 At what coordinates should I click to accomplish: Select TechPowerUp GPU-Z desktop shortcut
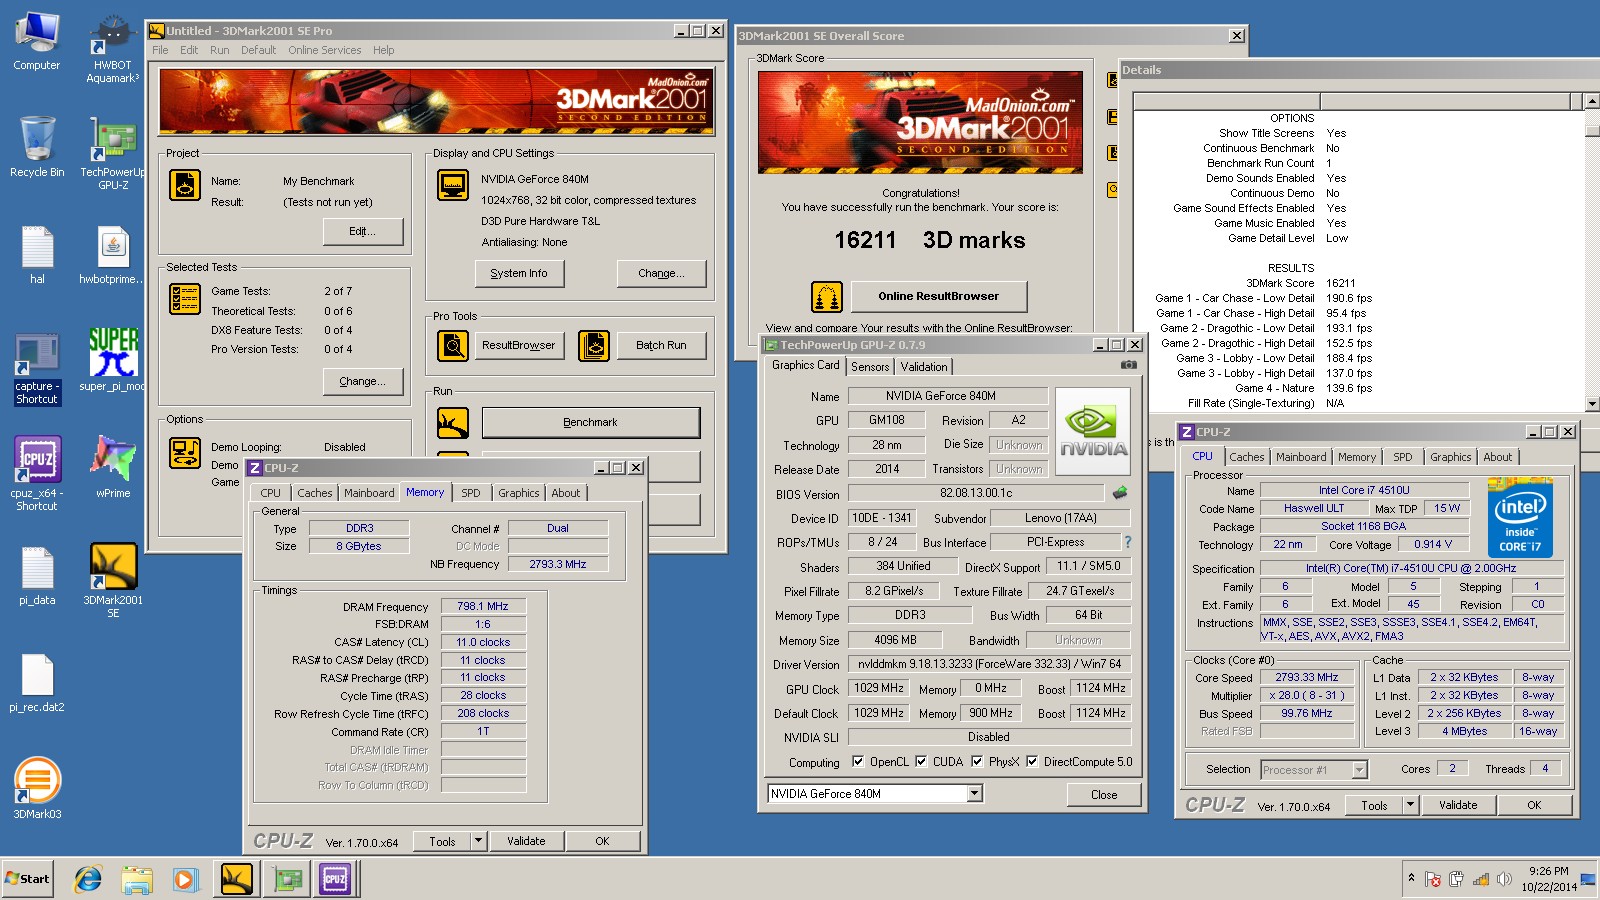coord(113,152)
